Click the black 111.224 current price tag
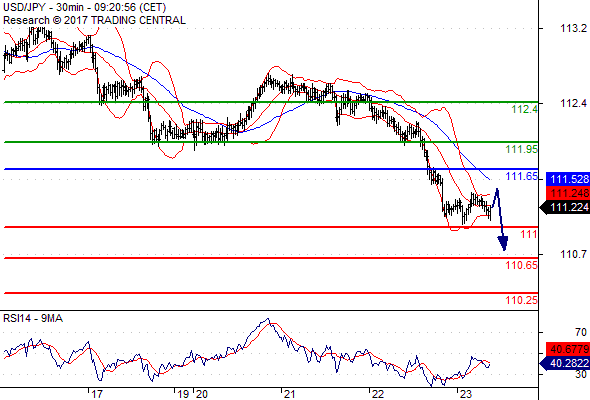The height and width of the screenshot is (400, 590). click(565, 207)
